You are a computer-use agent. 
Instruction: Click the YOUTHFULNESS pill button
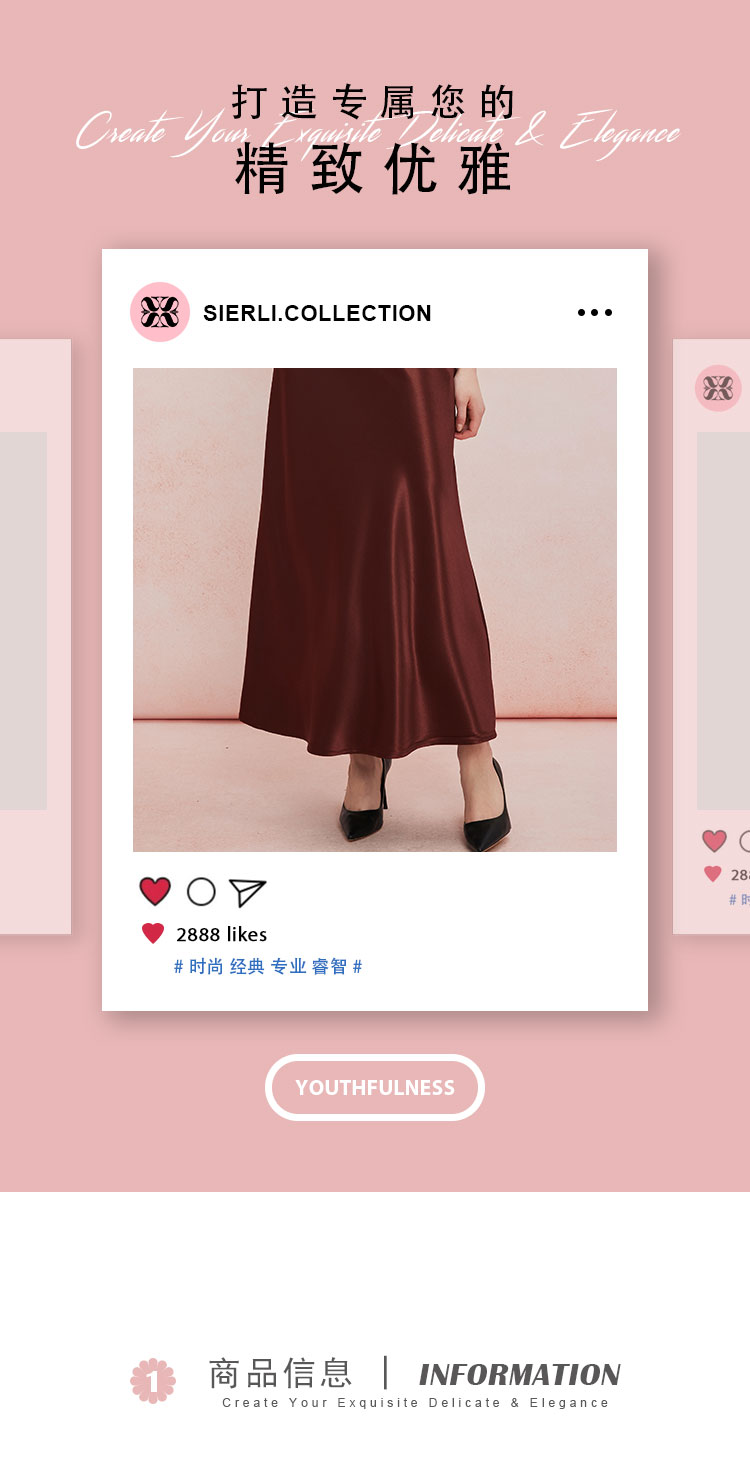pyautogui.click(x=375, y=1087)
